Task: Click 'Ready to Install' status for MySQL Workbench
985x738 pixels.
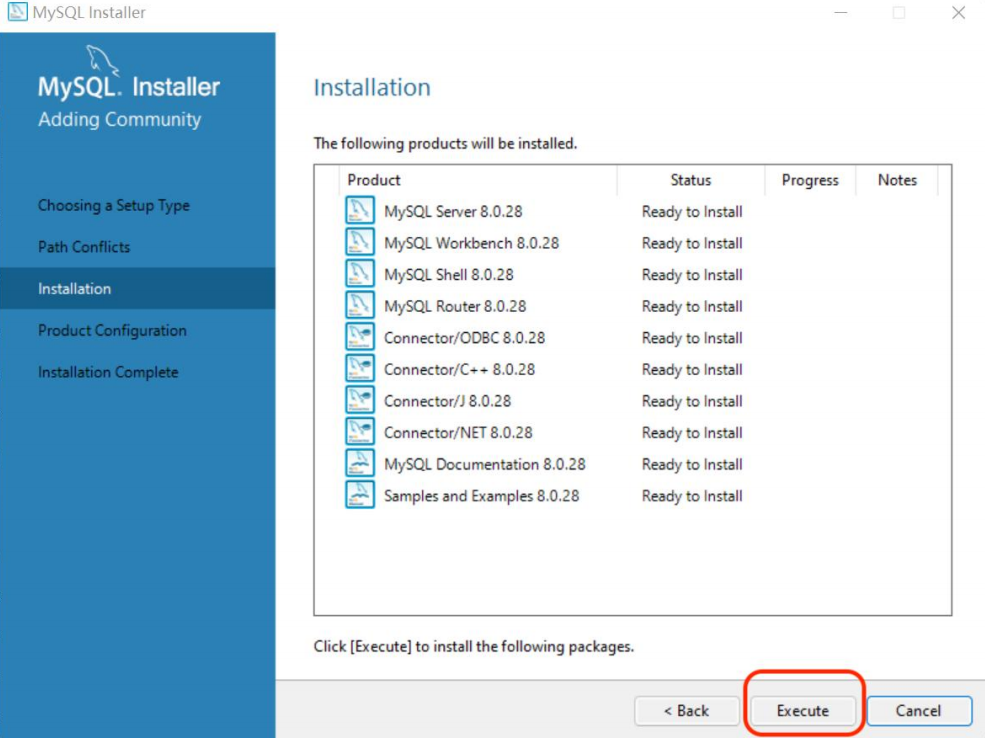Action: [692, 243]
